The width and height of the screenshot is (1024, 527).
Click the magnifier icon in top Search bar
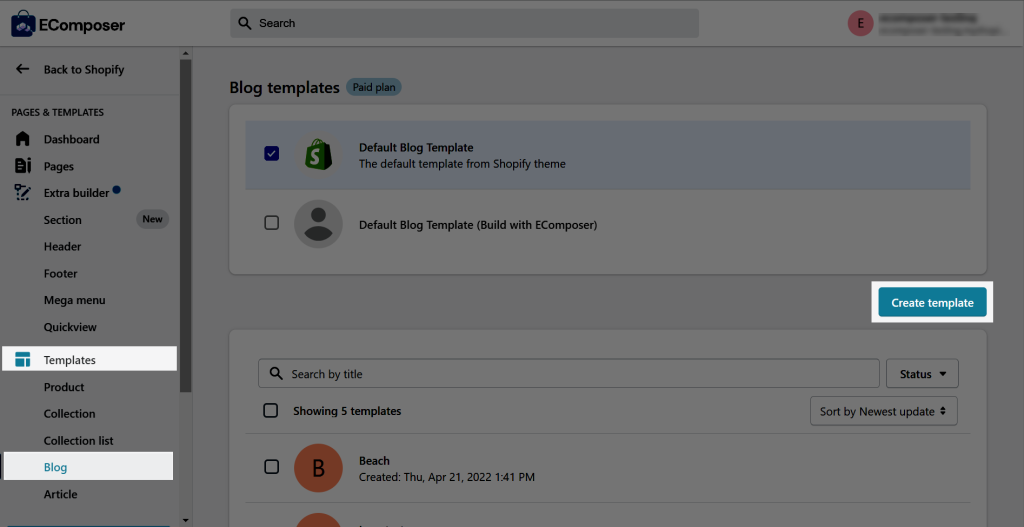[x=245, y=24]
